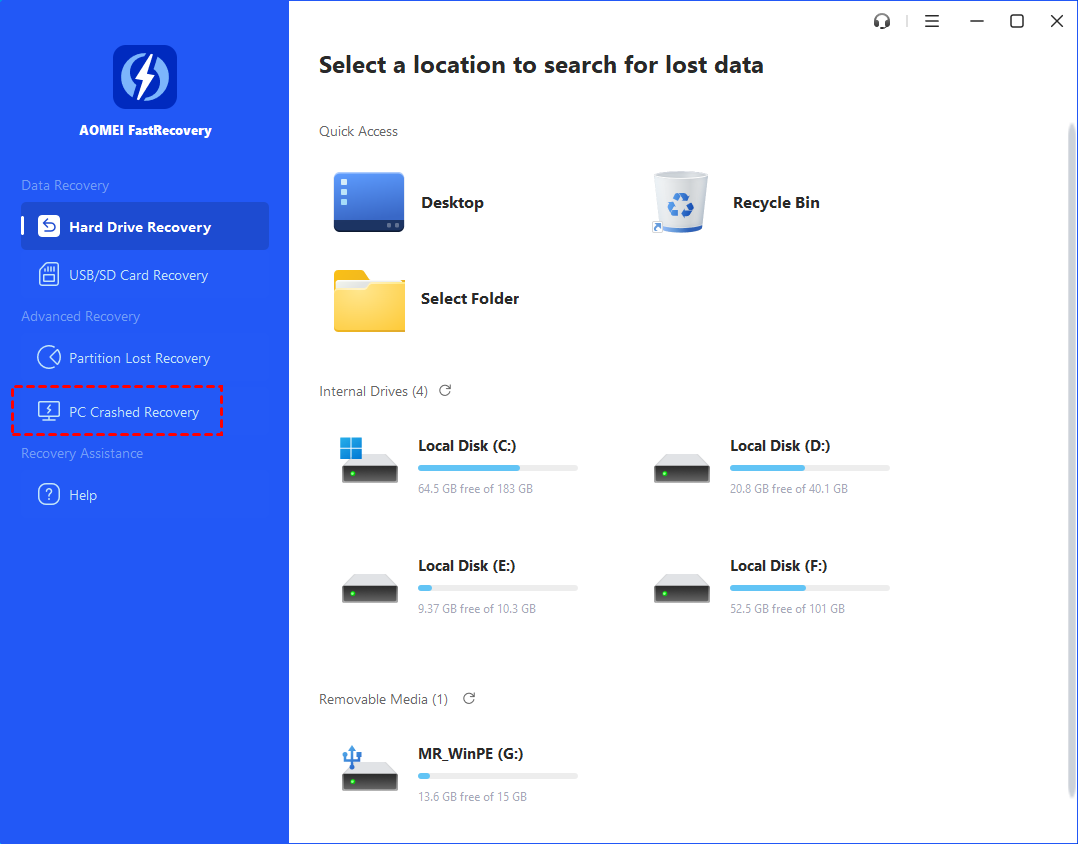Click the Recycle Bin label
Screen dimensions: 1078x844
tap(776, 203)
